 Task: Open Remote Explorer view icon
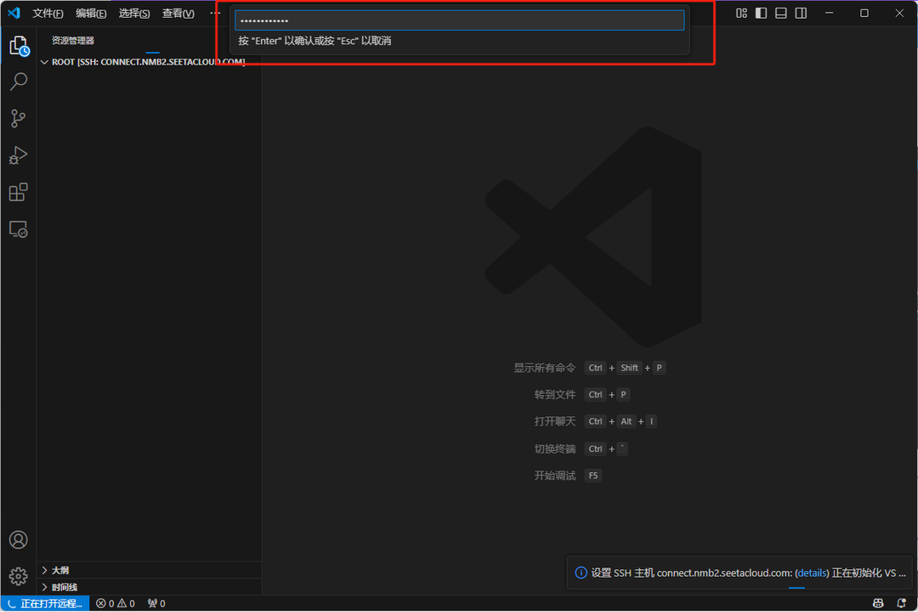point(19,229)
